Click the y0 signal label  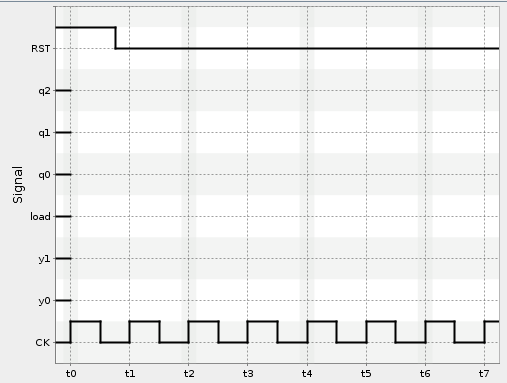click(x=44, y=301)
